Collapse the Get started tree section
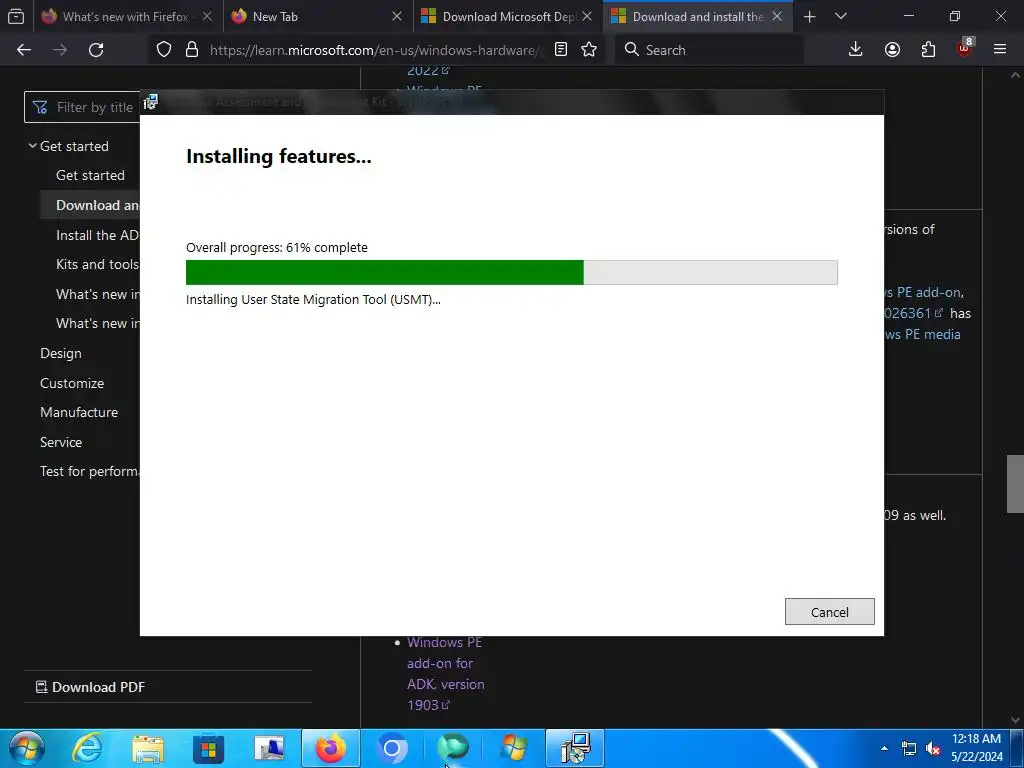Viewport: 1024px width, 768px height. pyautogui.click(x=32, y=146)
